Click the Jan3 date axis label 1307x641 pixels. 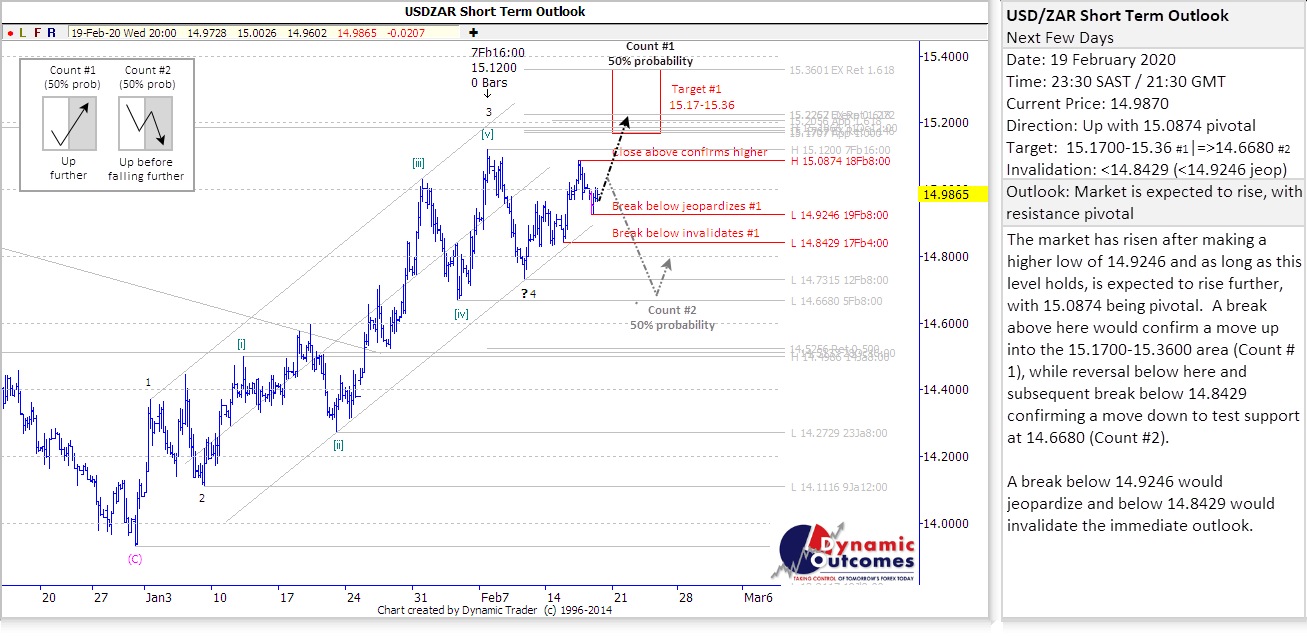(157, 597)
